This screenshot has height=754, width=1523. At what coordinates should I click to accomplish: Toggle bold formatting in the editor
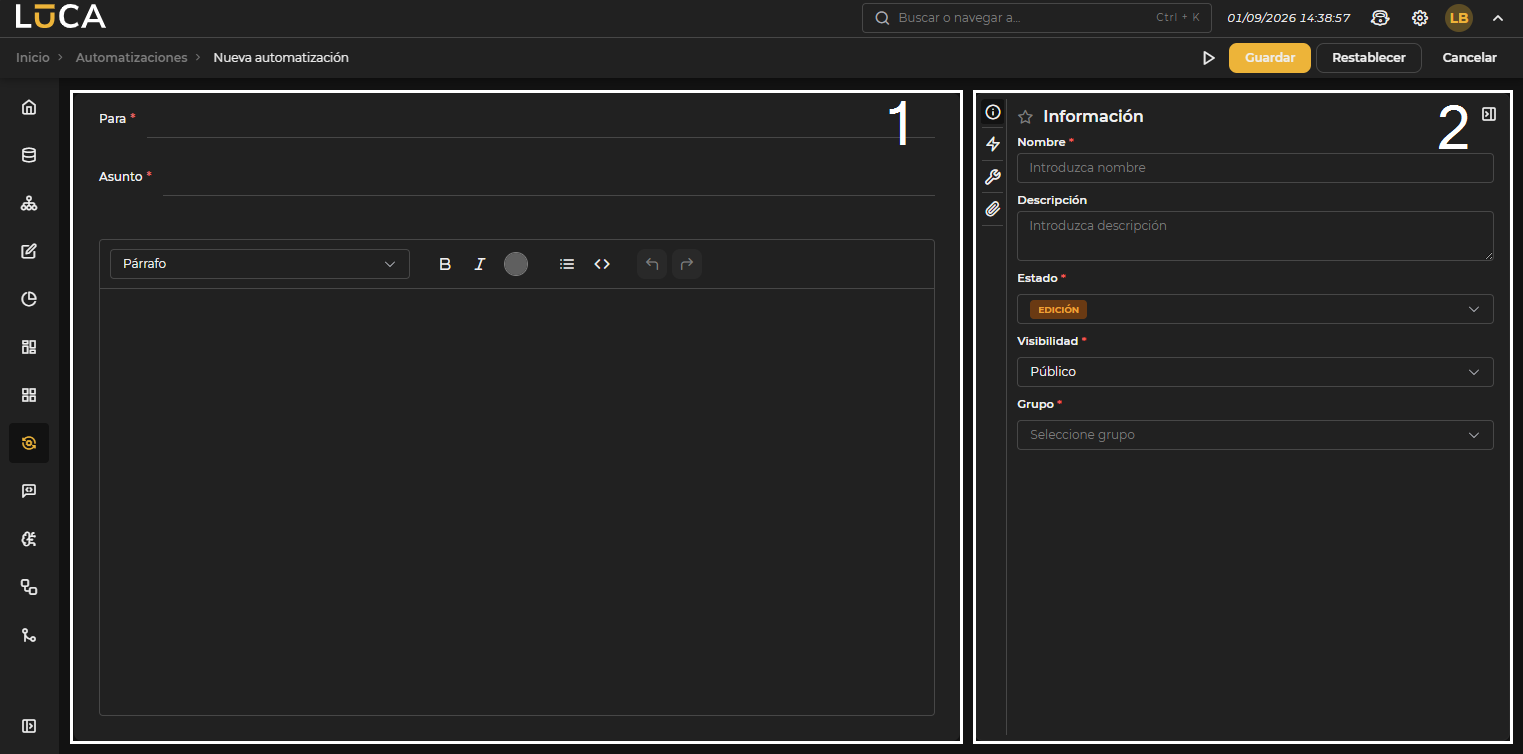(445, 264)
